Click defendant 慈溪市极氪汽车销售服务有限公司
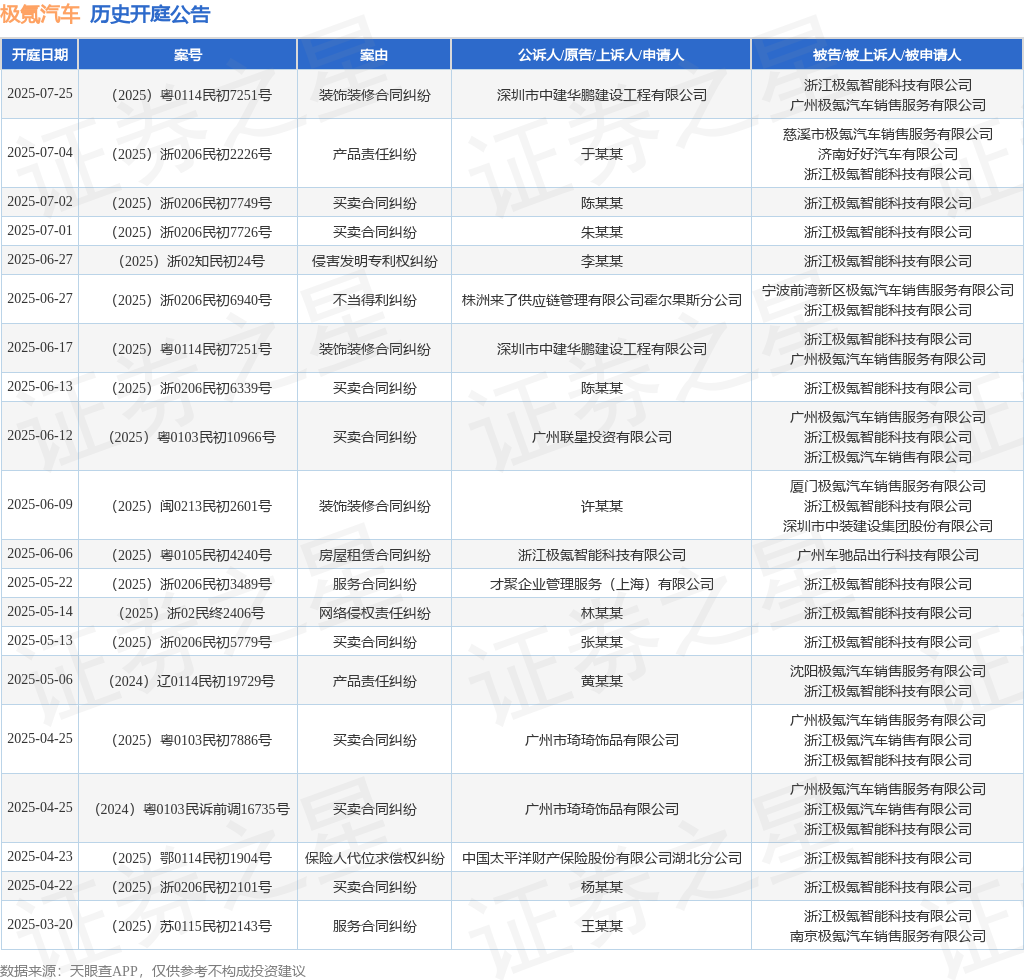1024x980 pixels. click(888, 134)
